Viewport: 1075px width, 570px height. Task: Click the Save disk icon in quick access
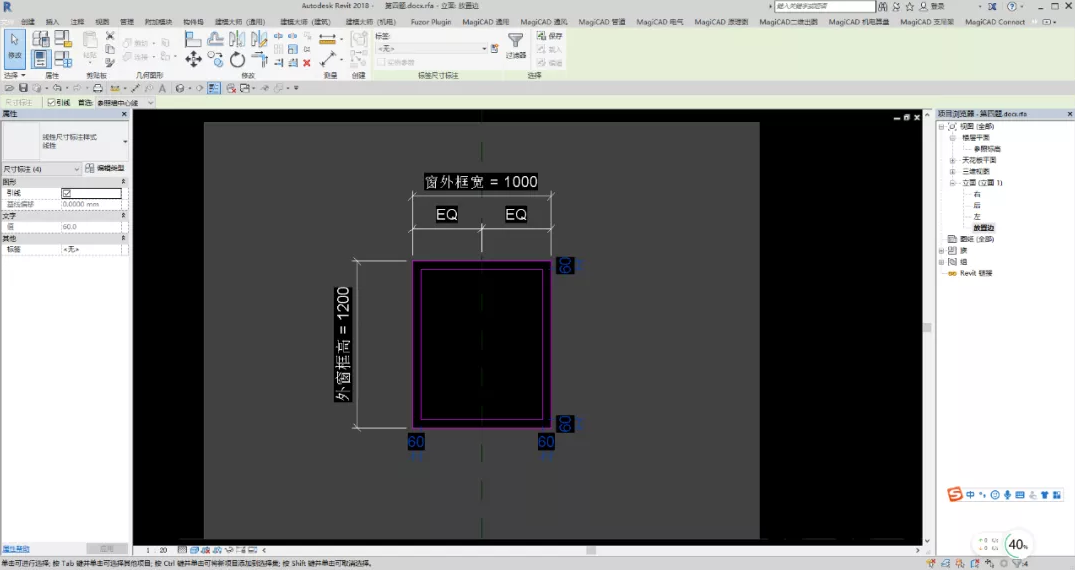pyautogui.click(x=23, y=88)
